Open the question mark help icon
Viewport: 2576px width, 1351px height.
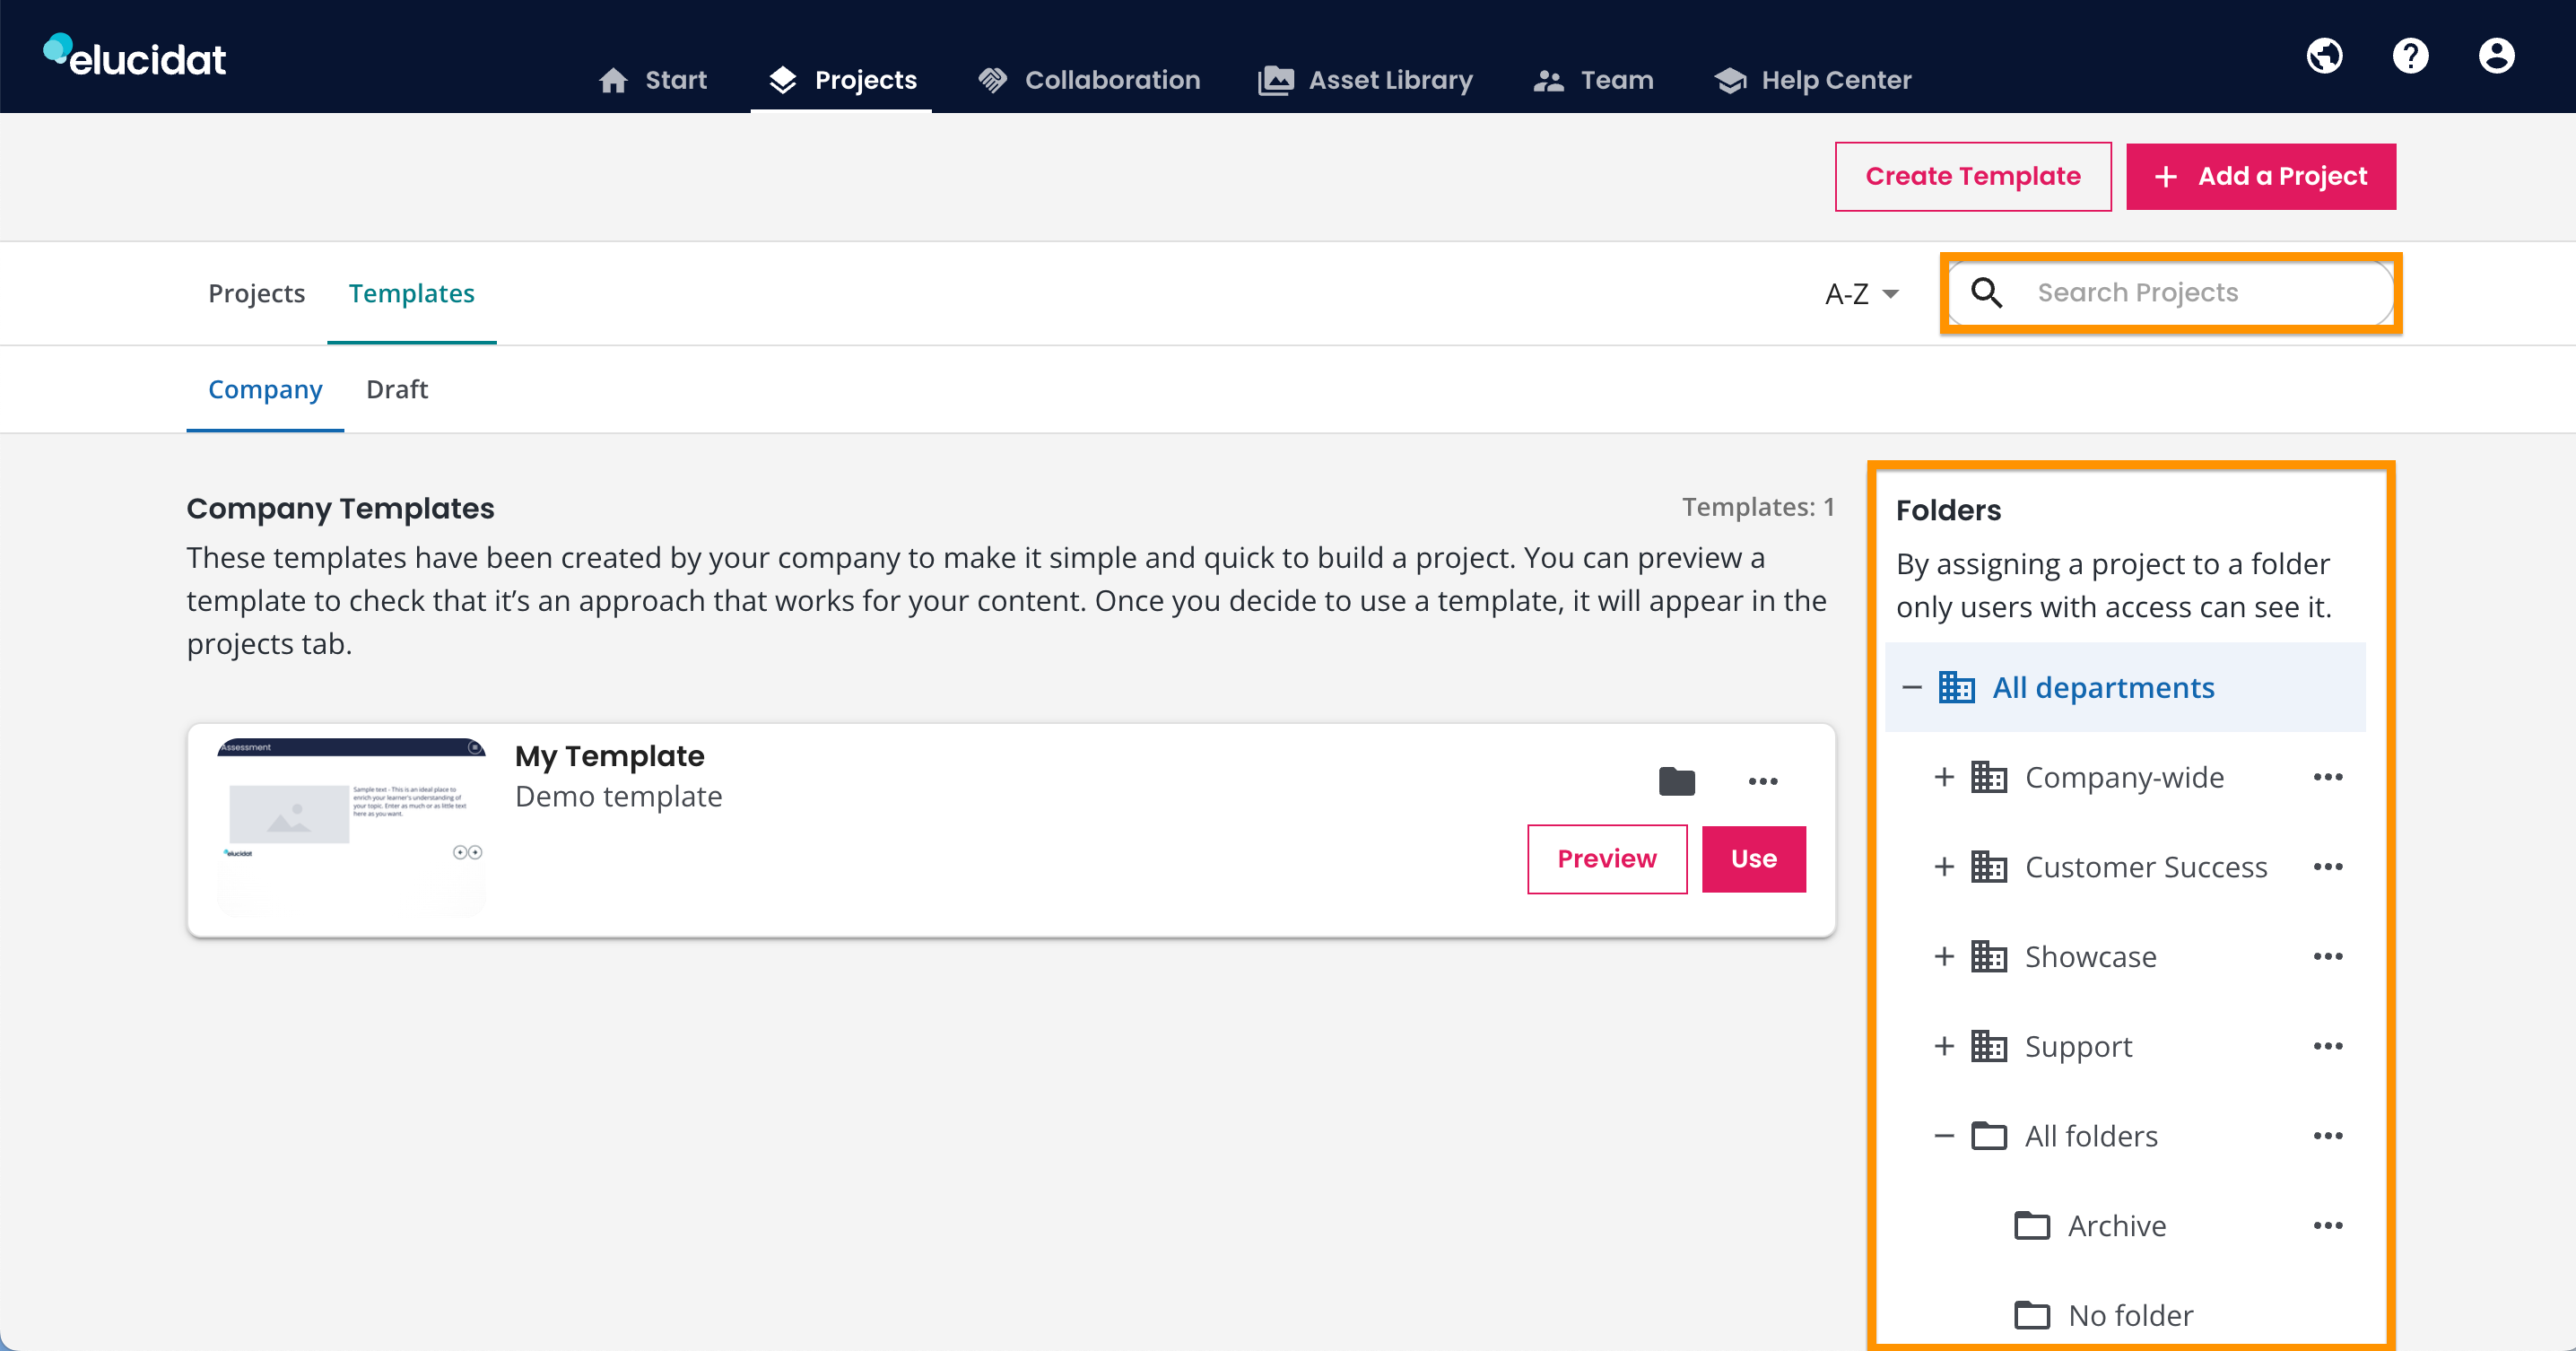pos(2410,56)
